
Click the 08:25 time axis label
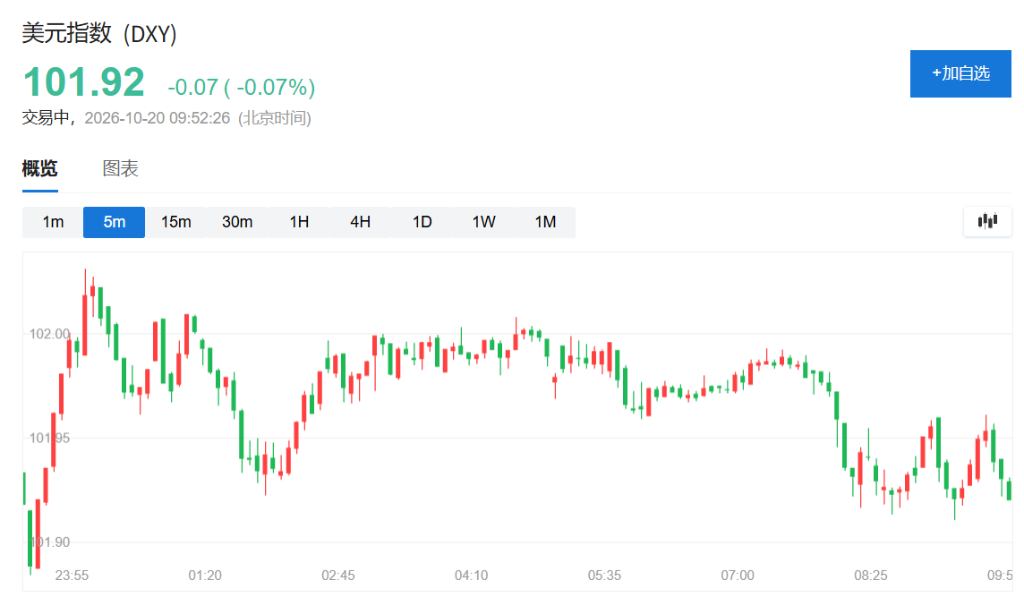coord(871,575)
